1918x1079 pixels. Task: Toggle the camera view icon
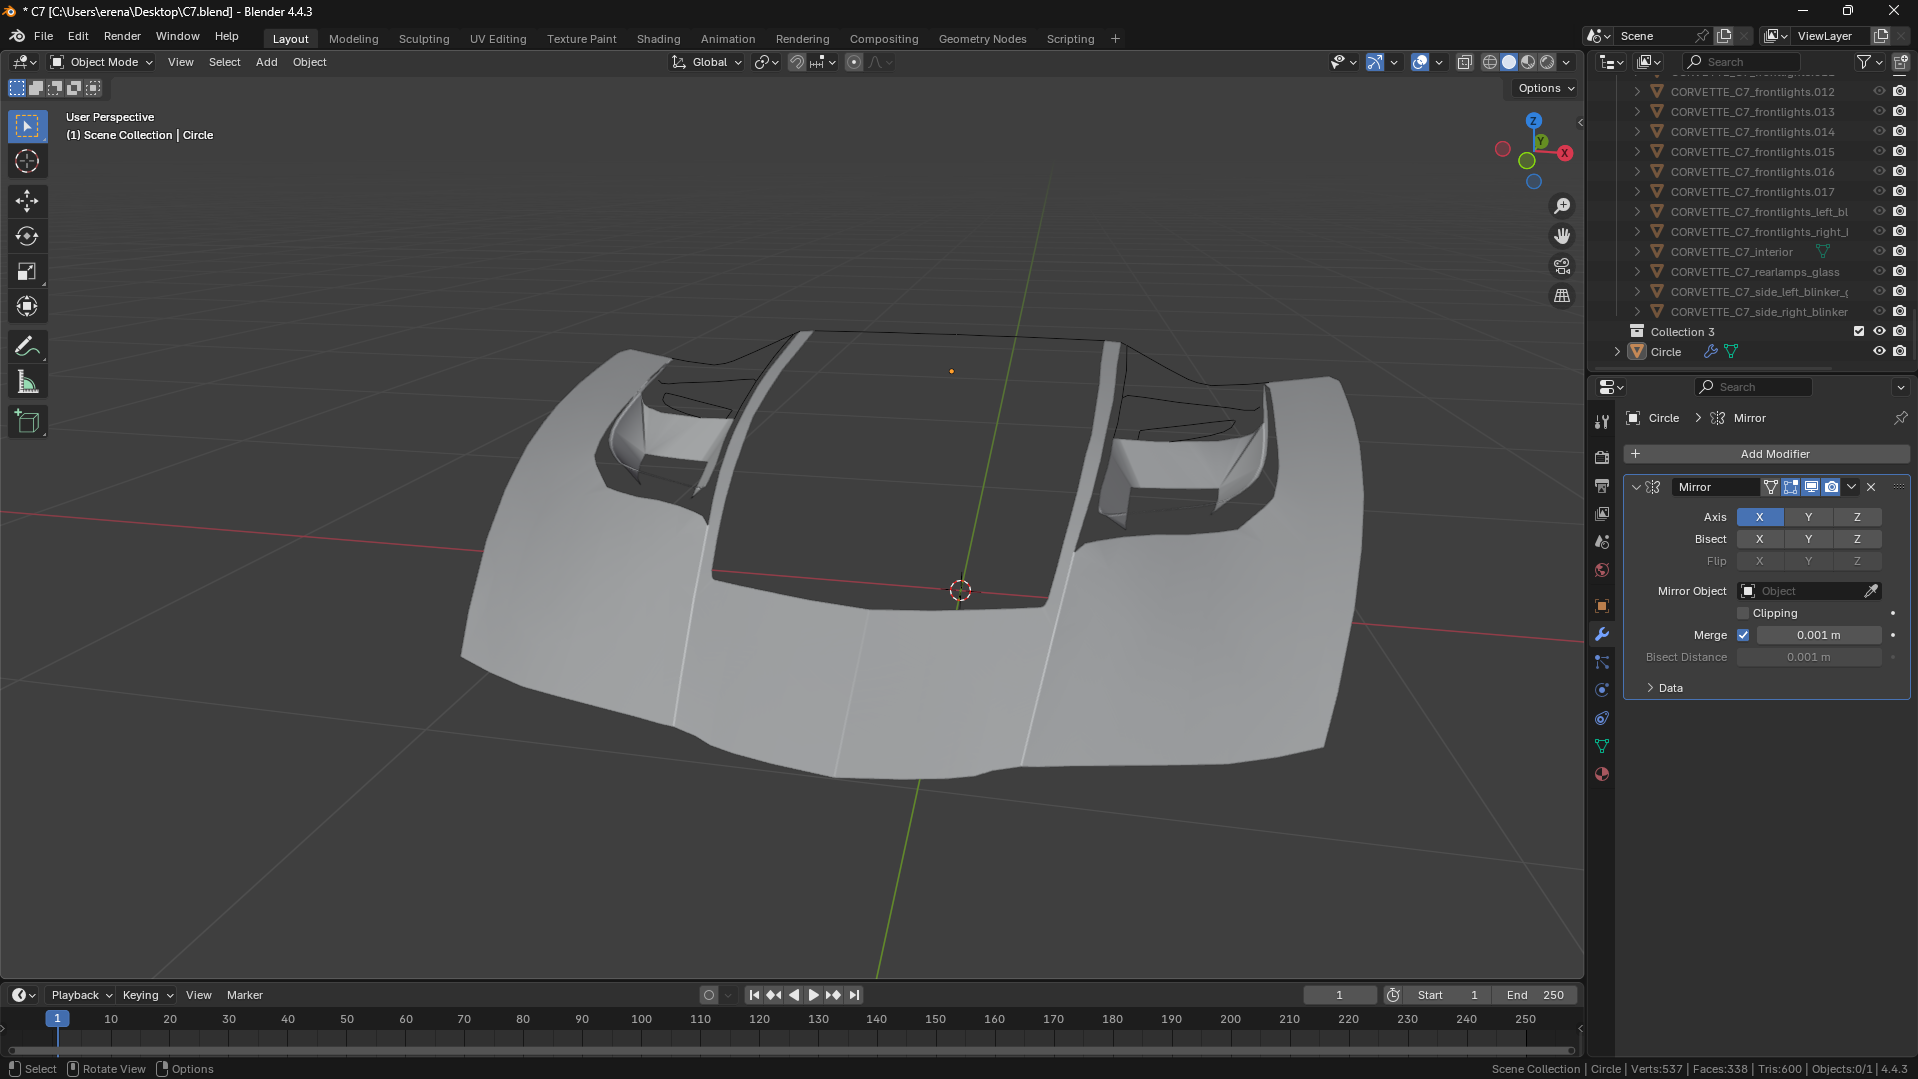(x=1562, y=266)
